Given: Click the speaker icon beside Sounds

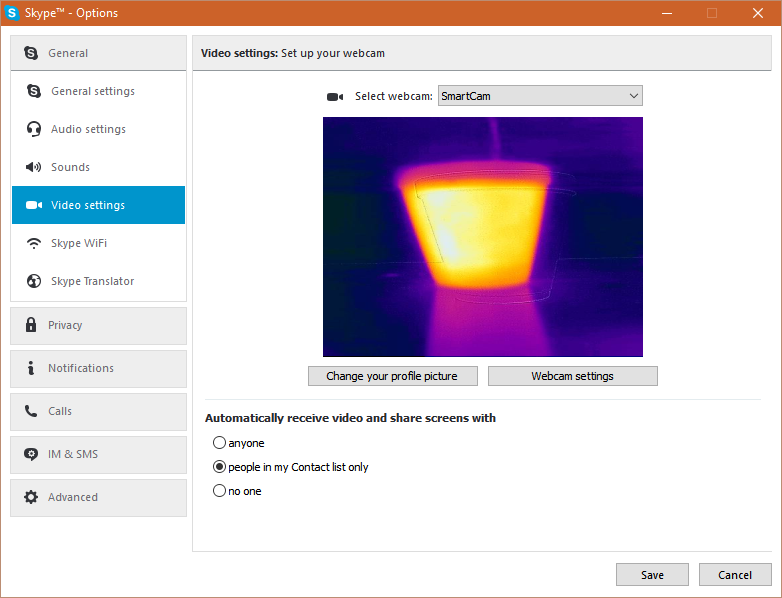Looking at the screenshot, I should tap(33, 167).
